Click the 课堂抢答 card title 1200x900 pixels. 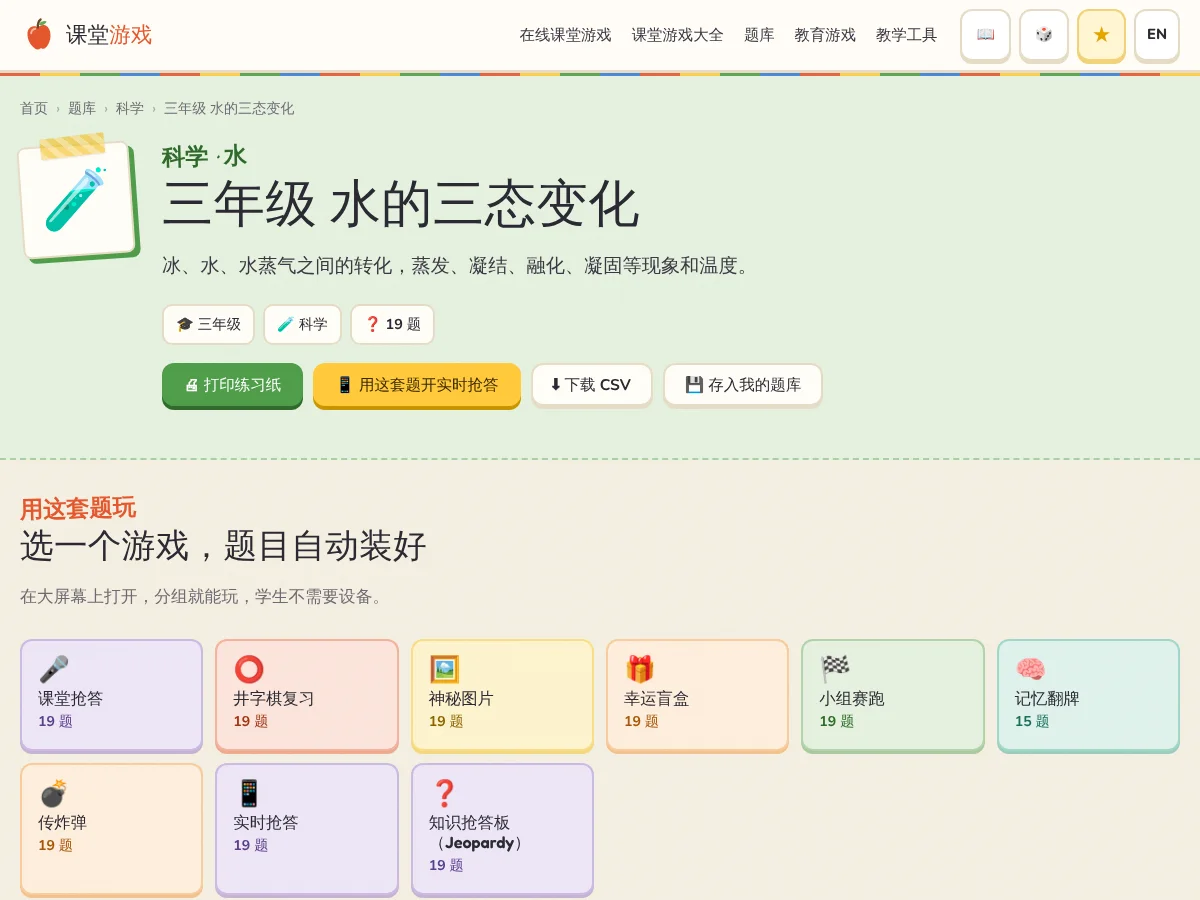click(x=70, y=699)
